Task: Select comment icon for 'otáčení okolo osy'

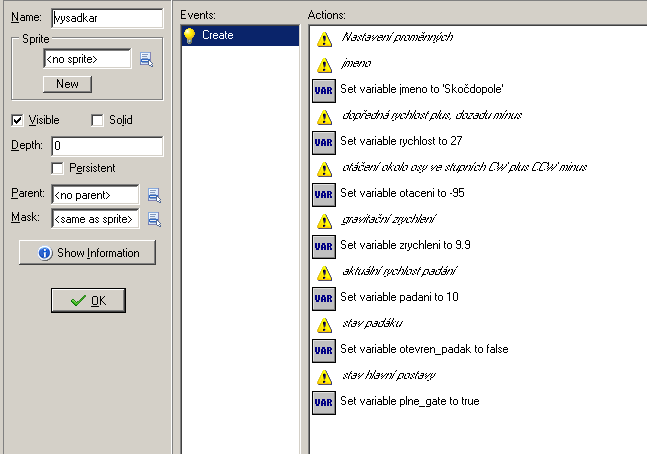Action: coord(324,169)
